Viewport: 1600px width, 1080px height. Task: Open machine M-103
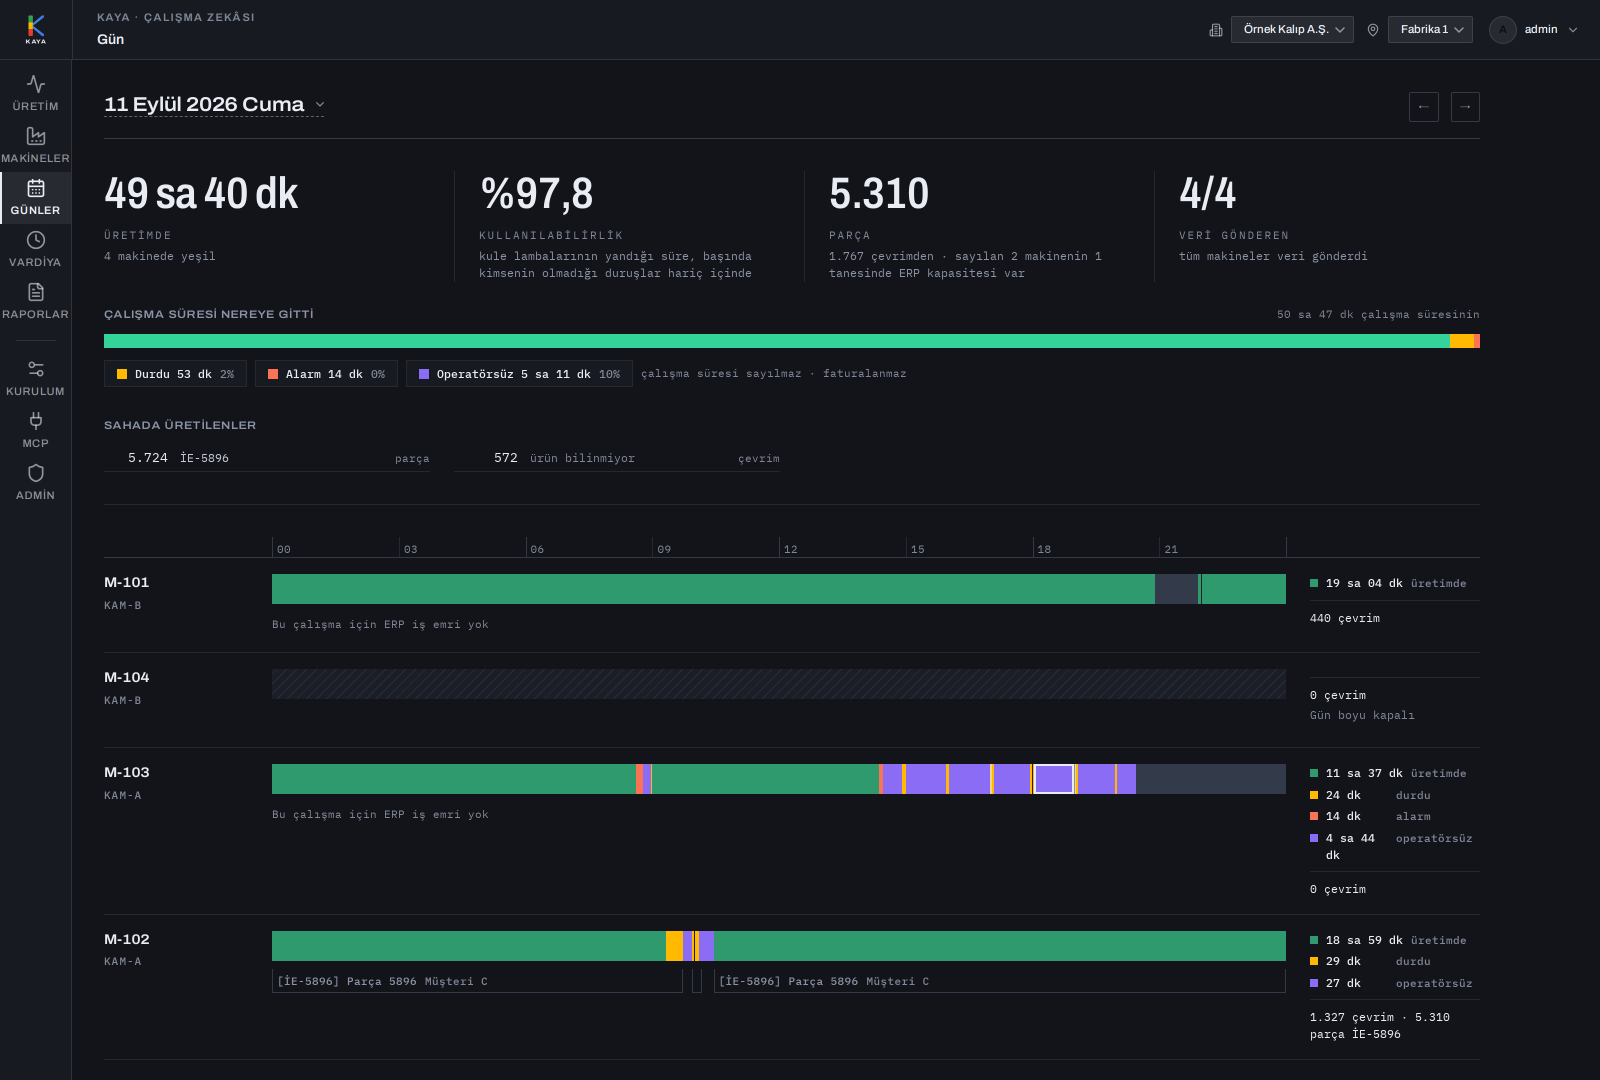click(x=127, y=772)
